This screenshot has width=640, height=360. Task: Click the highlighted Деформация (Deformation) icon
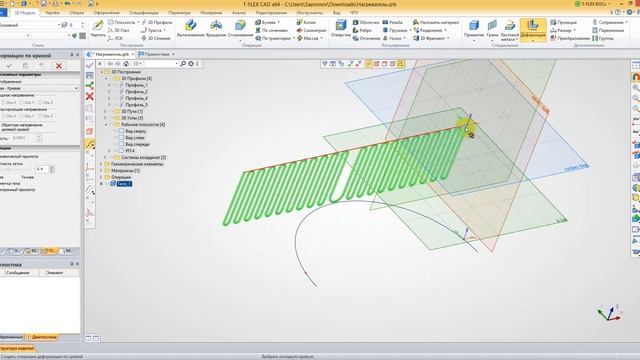pos(533,25)
